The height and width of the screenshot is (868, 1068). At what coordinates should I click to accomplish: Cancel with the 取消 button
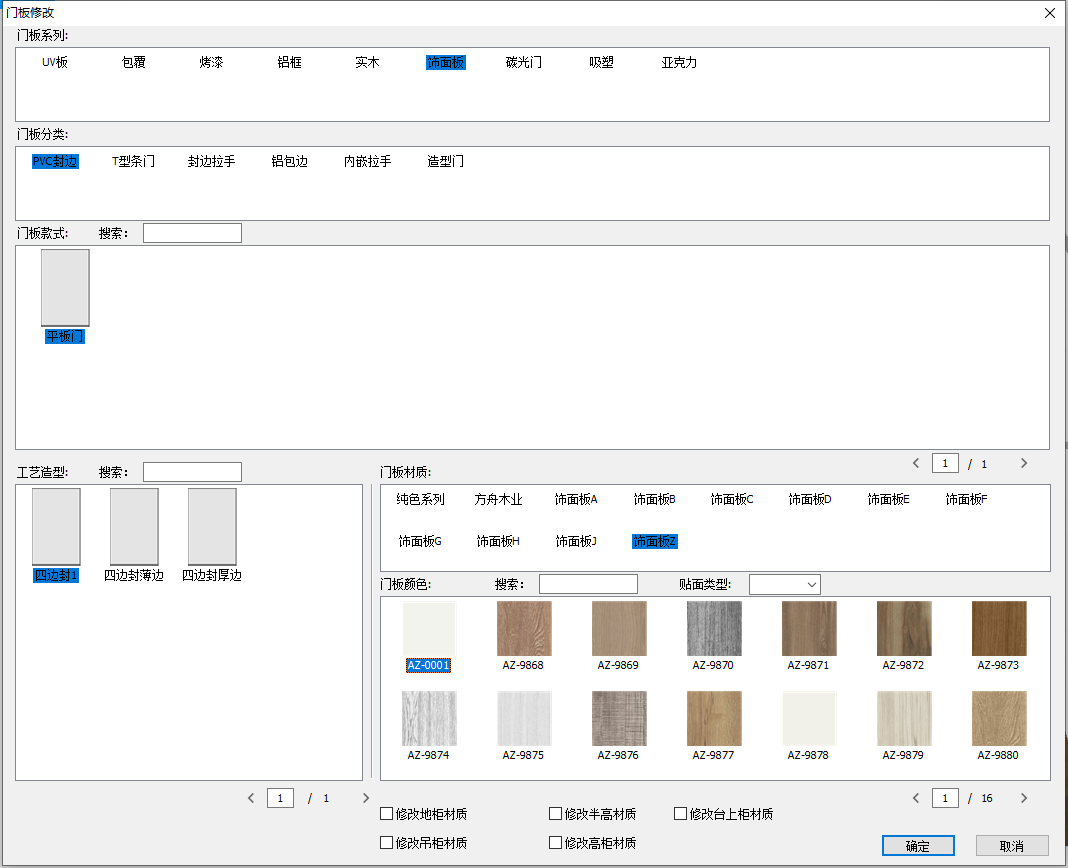[1012, 846]
